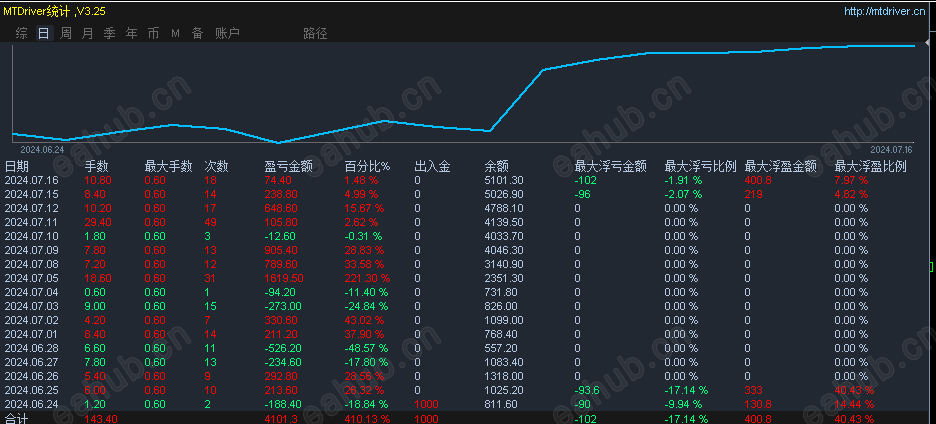Click max floating loss -93.6
The width and height of the screenshot is (936, 424).
tap(587, 390)
